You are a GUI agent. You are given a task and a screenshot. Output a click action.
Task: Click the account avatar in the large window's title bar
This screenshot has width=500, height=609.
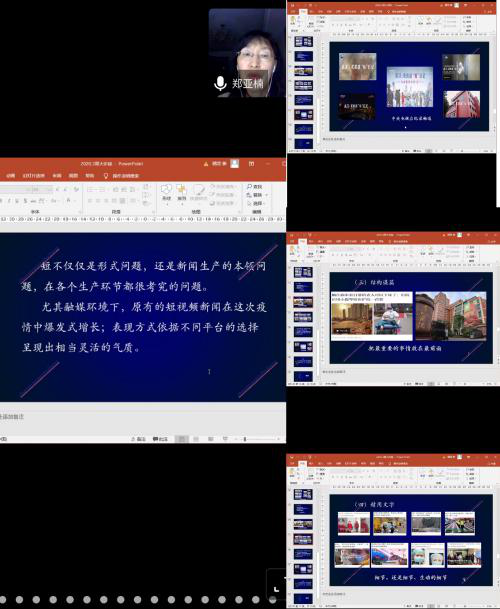point(235,164)
